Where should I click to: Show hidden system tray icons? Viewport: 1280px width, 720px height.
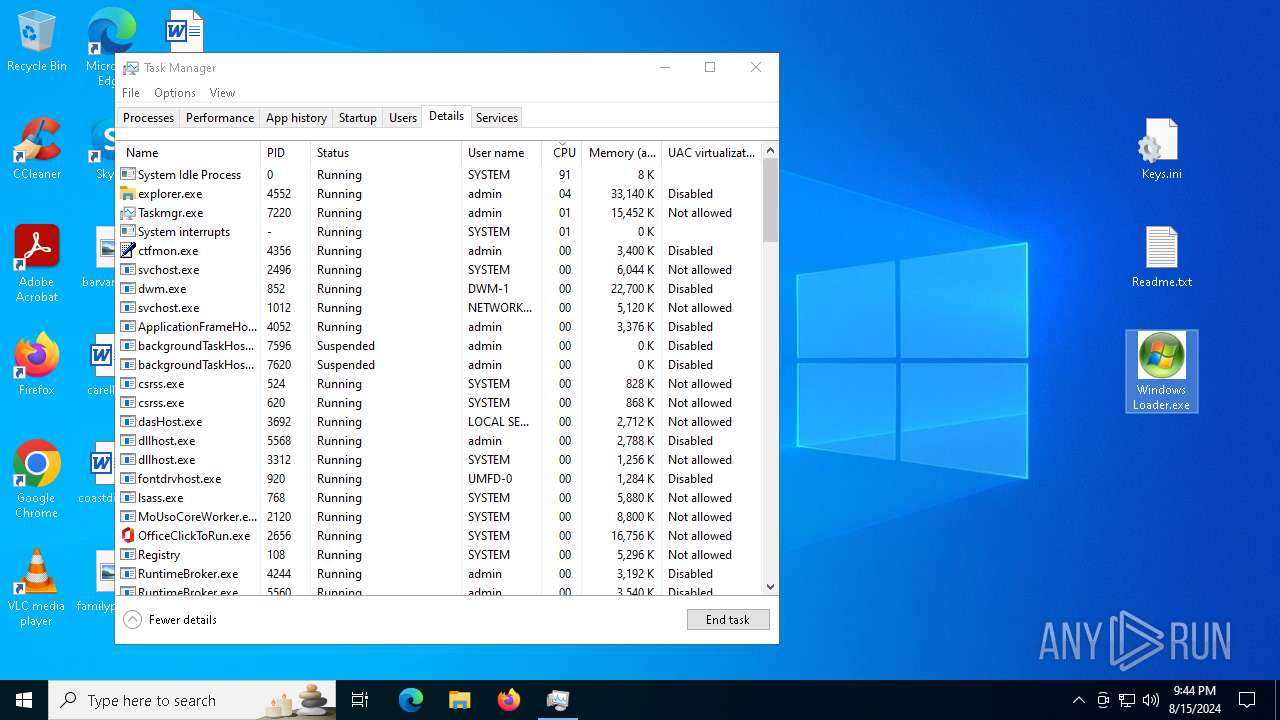pyautogui.click(x=1078, y=700)
